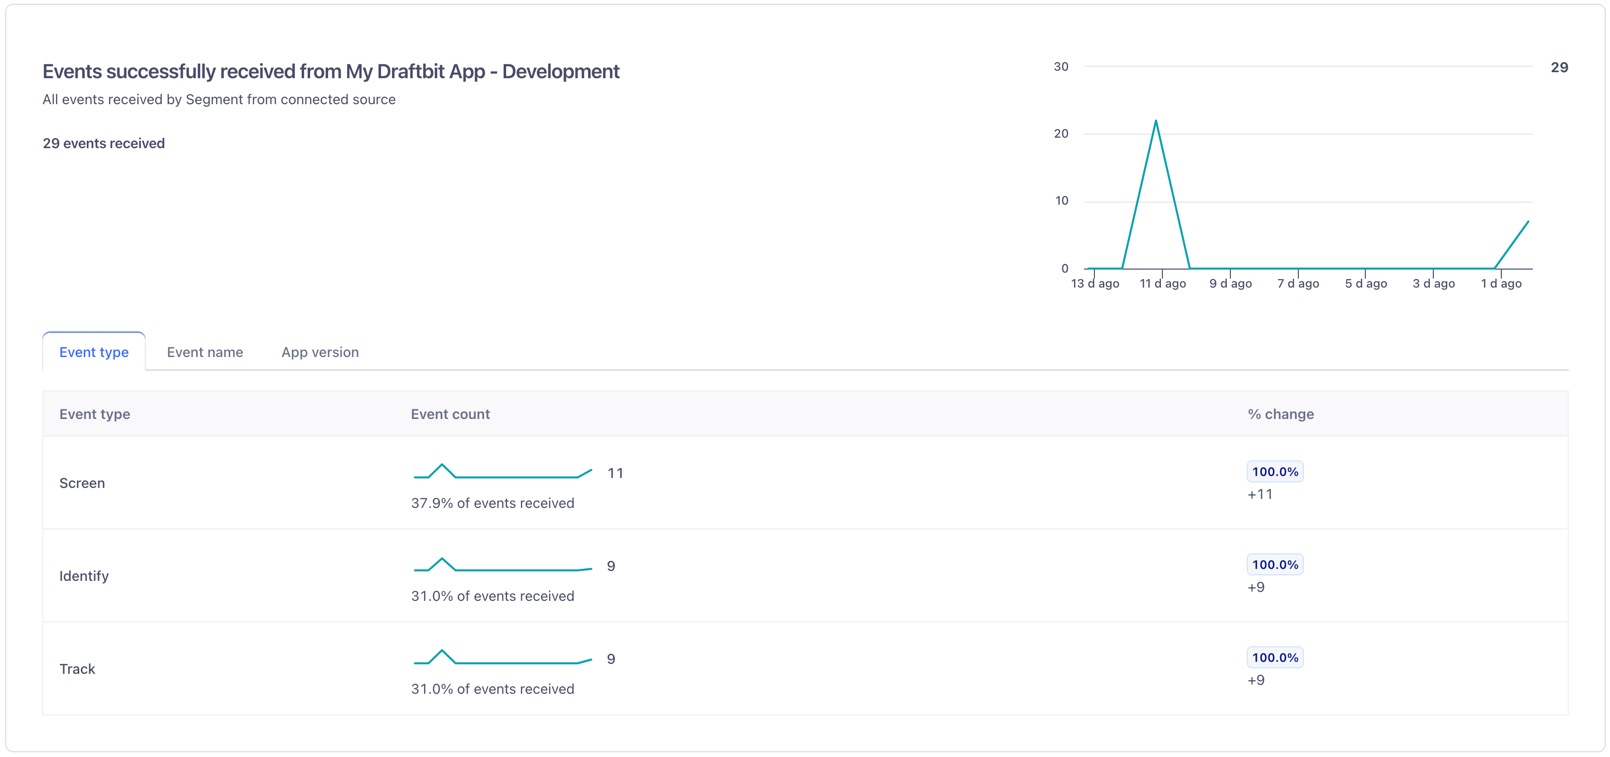Click the Identify row sparkline chart
This screenshot has height=757, width=1610.
pyautogui.click(x=503, y=565)
